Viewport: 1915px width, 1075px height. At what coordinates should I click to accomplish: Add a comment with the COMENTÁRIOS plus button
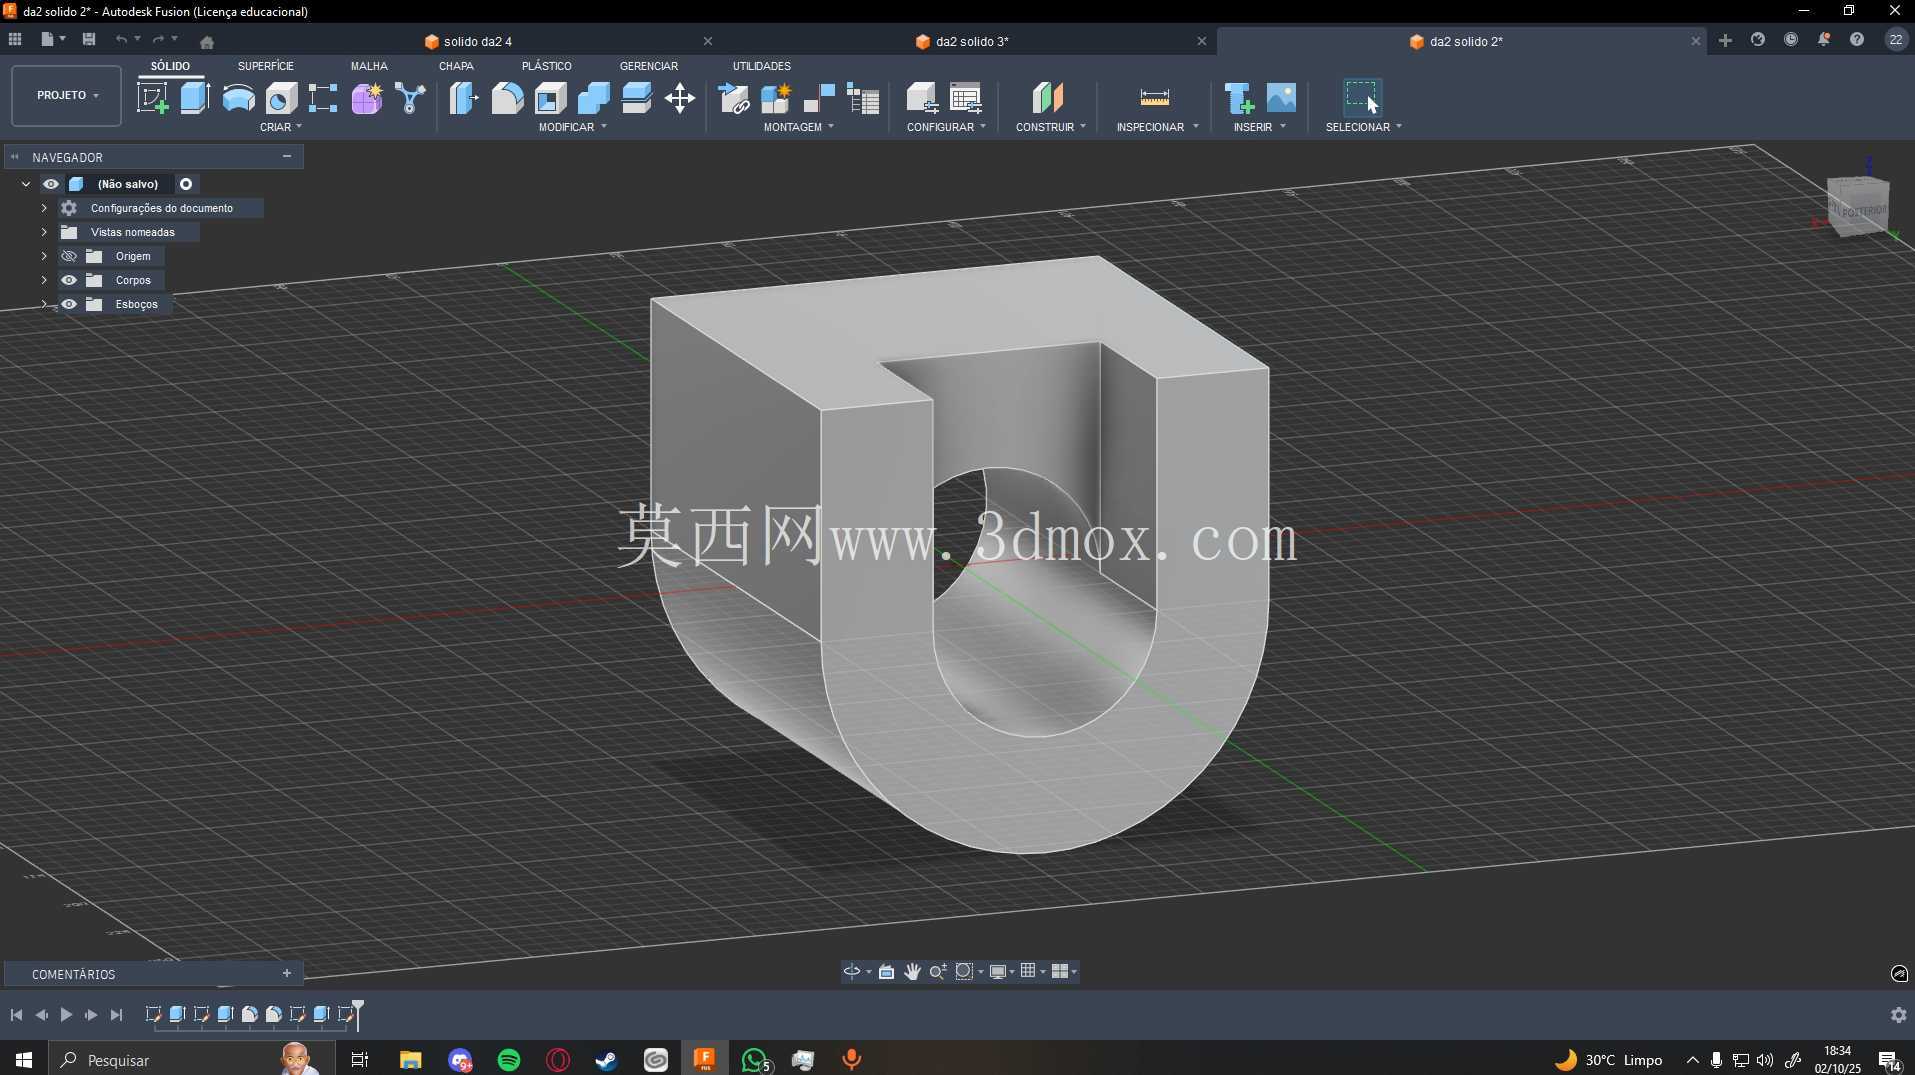click(x=287, y=973)
